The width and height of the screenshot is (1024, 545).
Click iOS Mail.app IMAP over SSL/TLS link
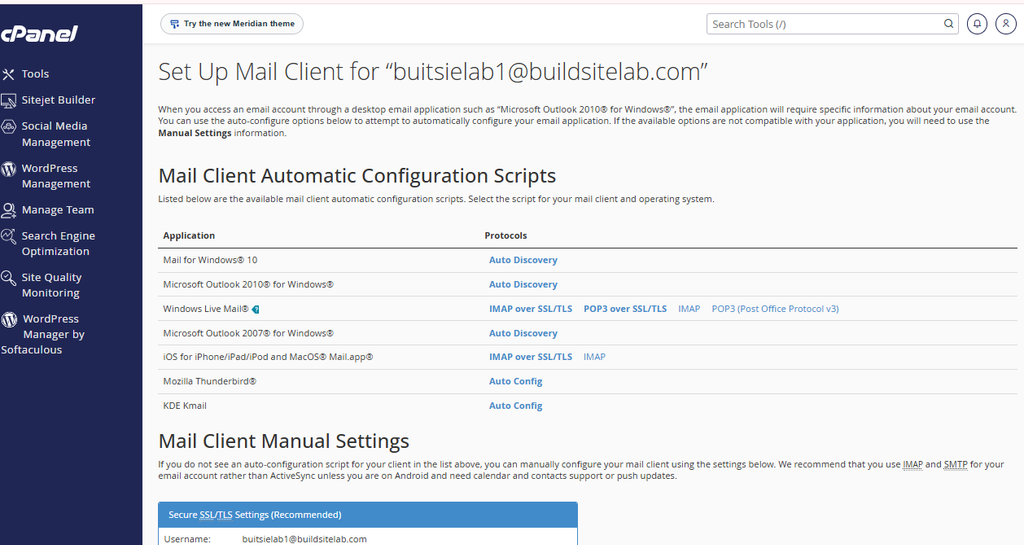coord(530,357)
